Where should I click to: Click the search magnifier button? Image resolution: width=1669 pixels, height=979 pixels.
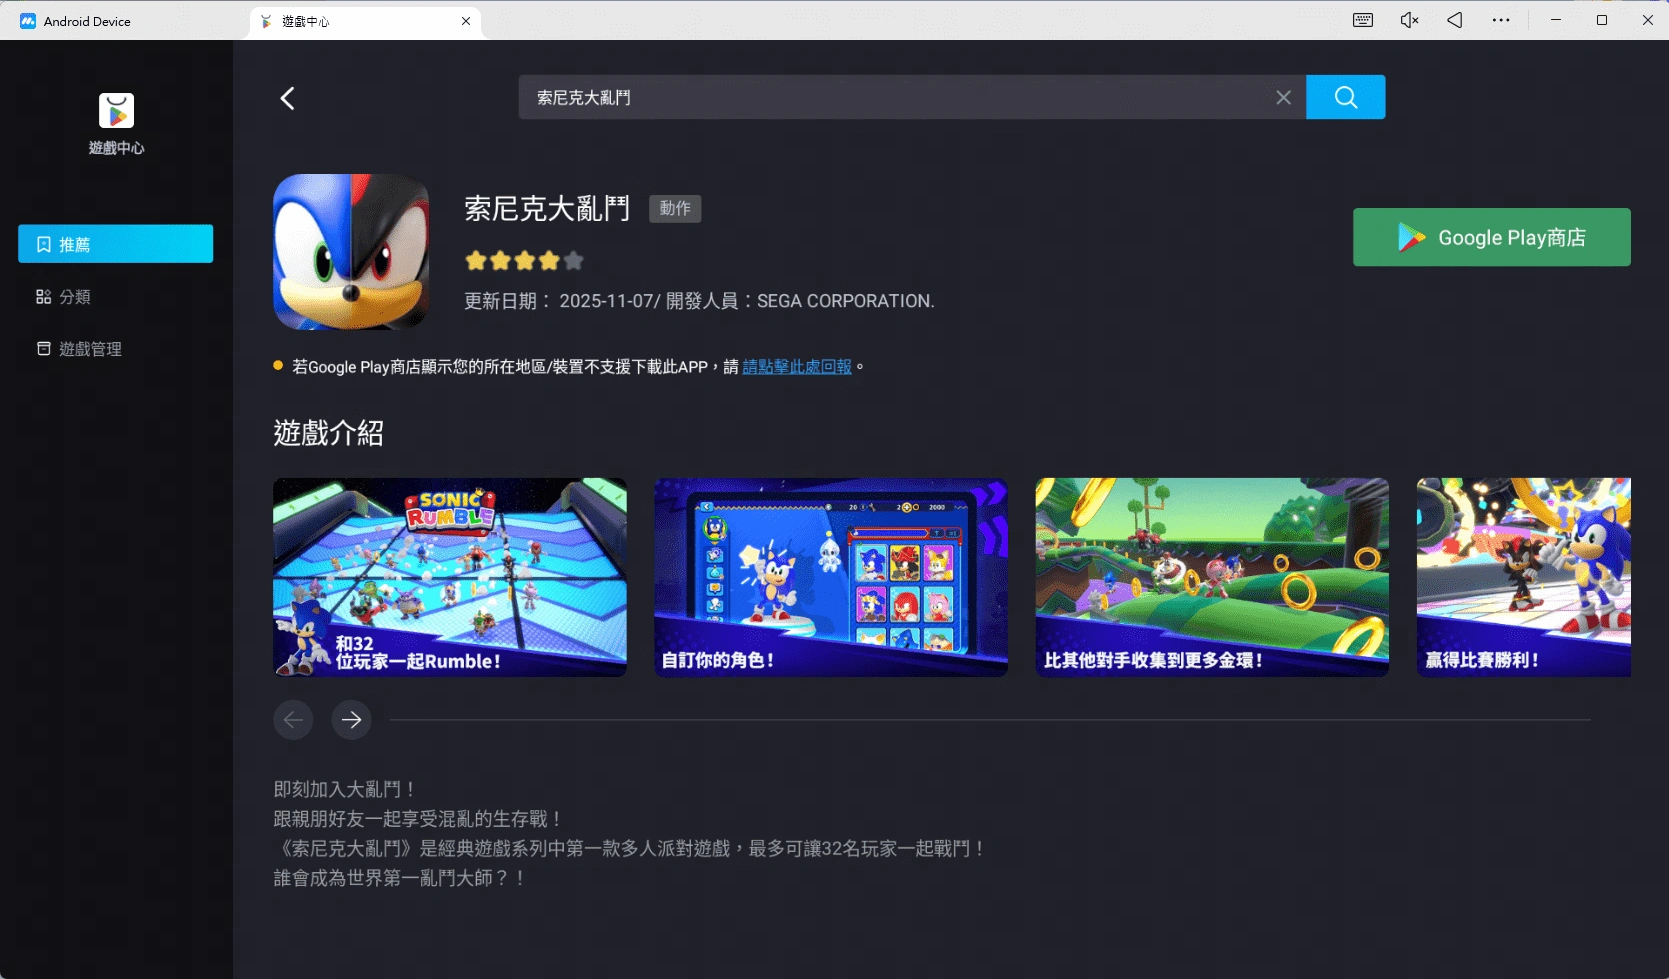click(x=1344, y=97)
